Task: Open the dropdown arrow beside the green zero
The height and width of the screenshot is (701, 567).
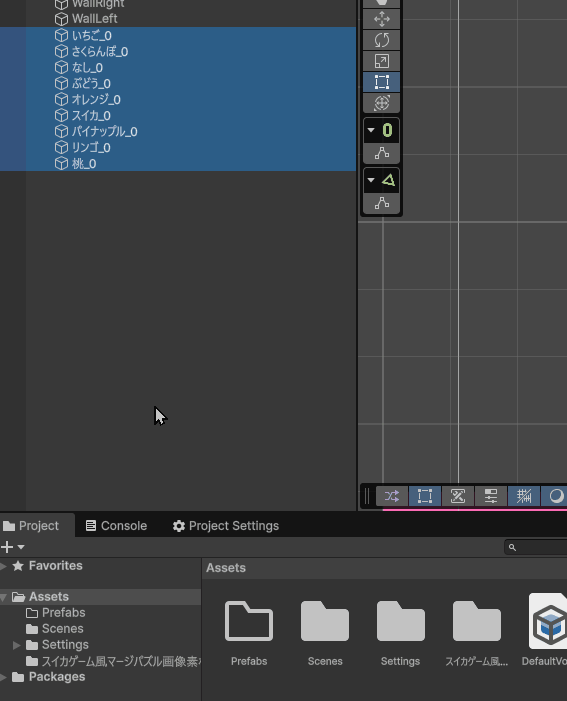Action: click(371, 130)
